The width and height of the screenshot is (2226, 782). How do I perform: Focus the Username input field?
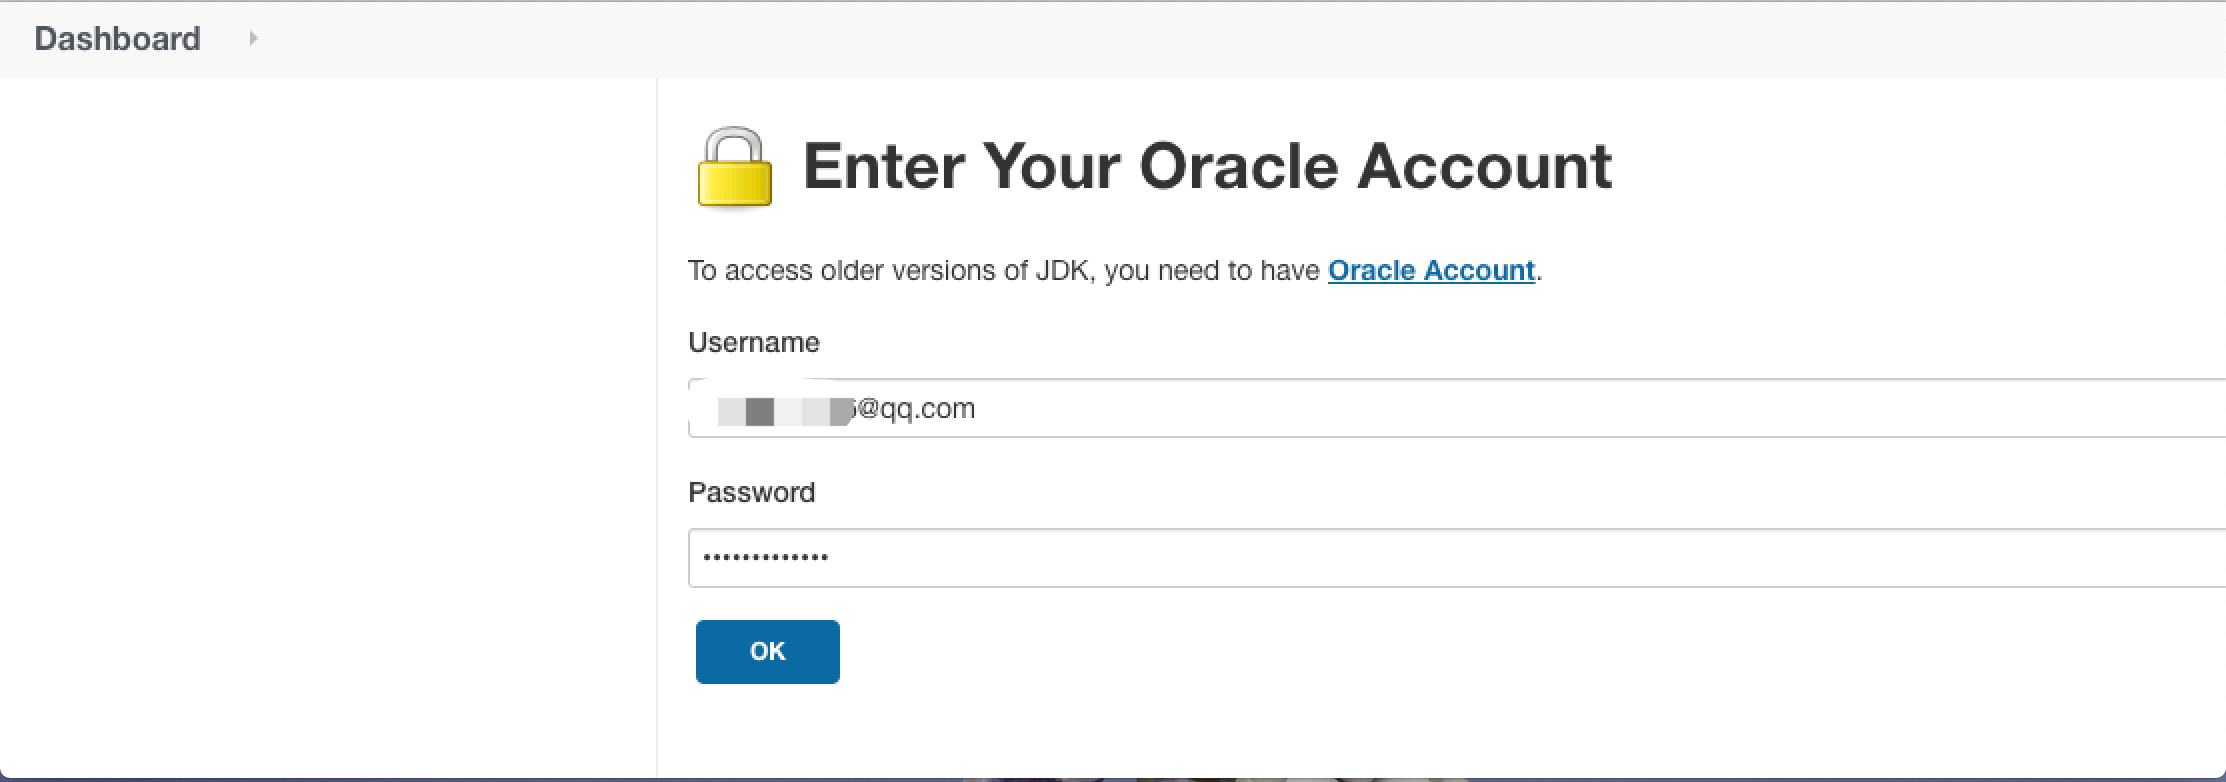(1457, 408)
